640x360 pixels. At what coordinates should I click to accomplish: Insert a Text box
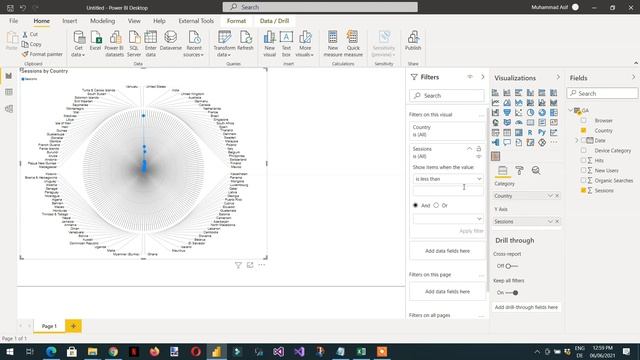click(x=286, y=44)
